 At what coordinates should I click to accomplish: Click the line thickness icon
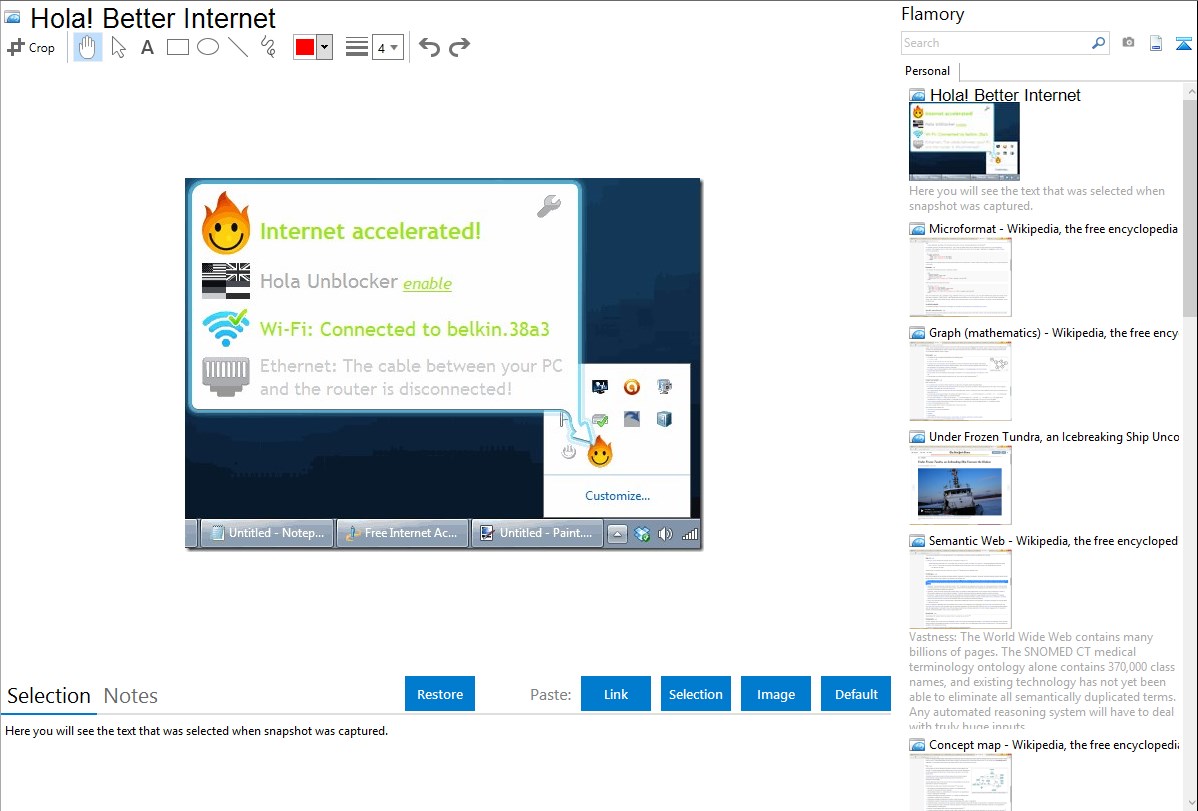click(x=357, y=47)
